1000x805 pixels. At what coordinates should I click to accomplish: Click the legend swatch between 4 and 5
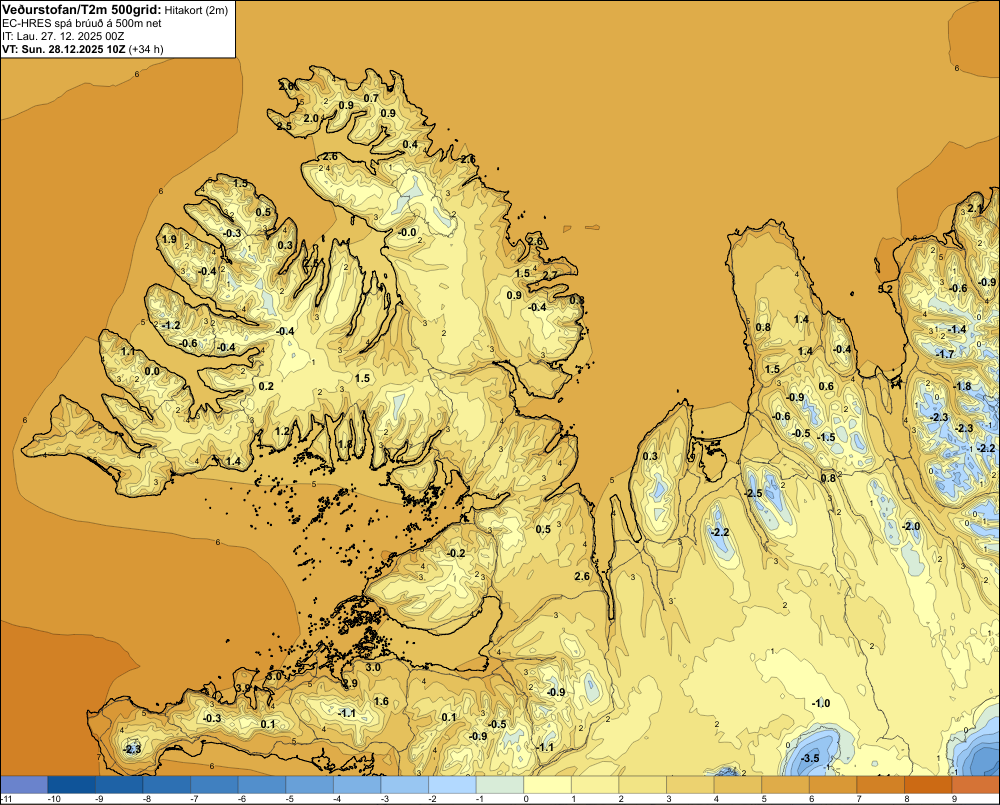click(x=739, y=784)
